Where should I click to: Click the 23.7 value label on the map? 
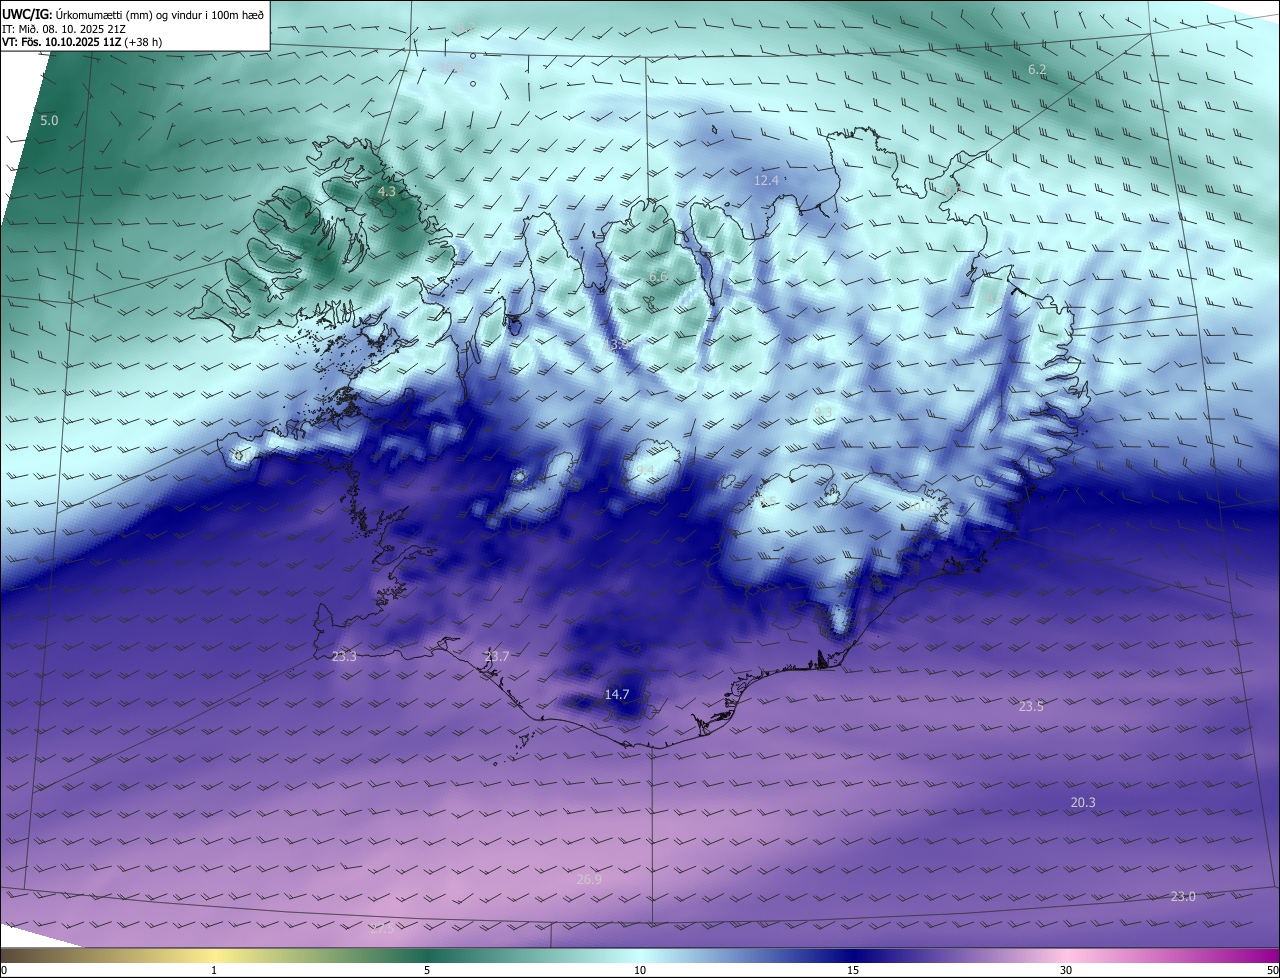pos(497,657)
